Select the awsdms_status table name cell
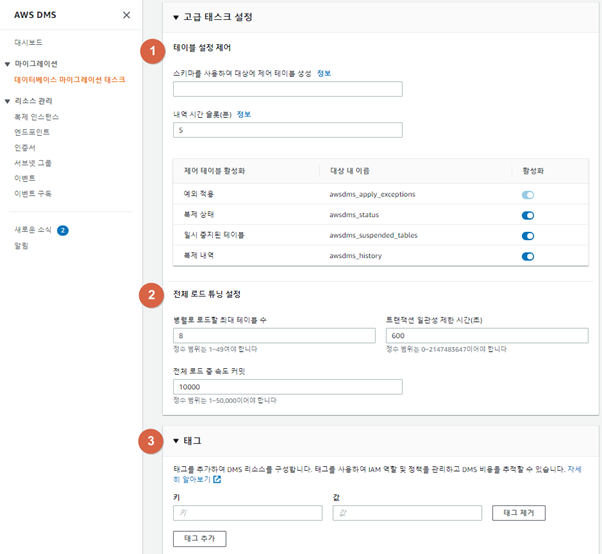 pyautogui.click(x=354, y=215)
